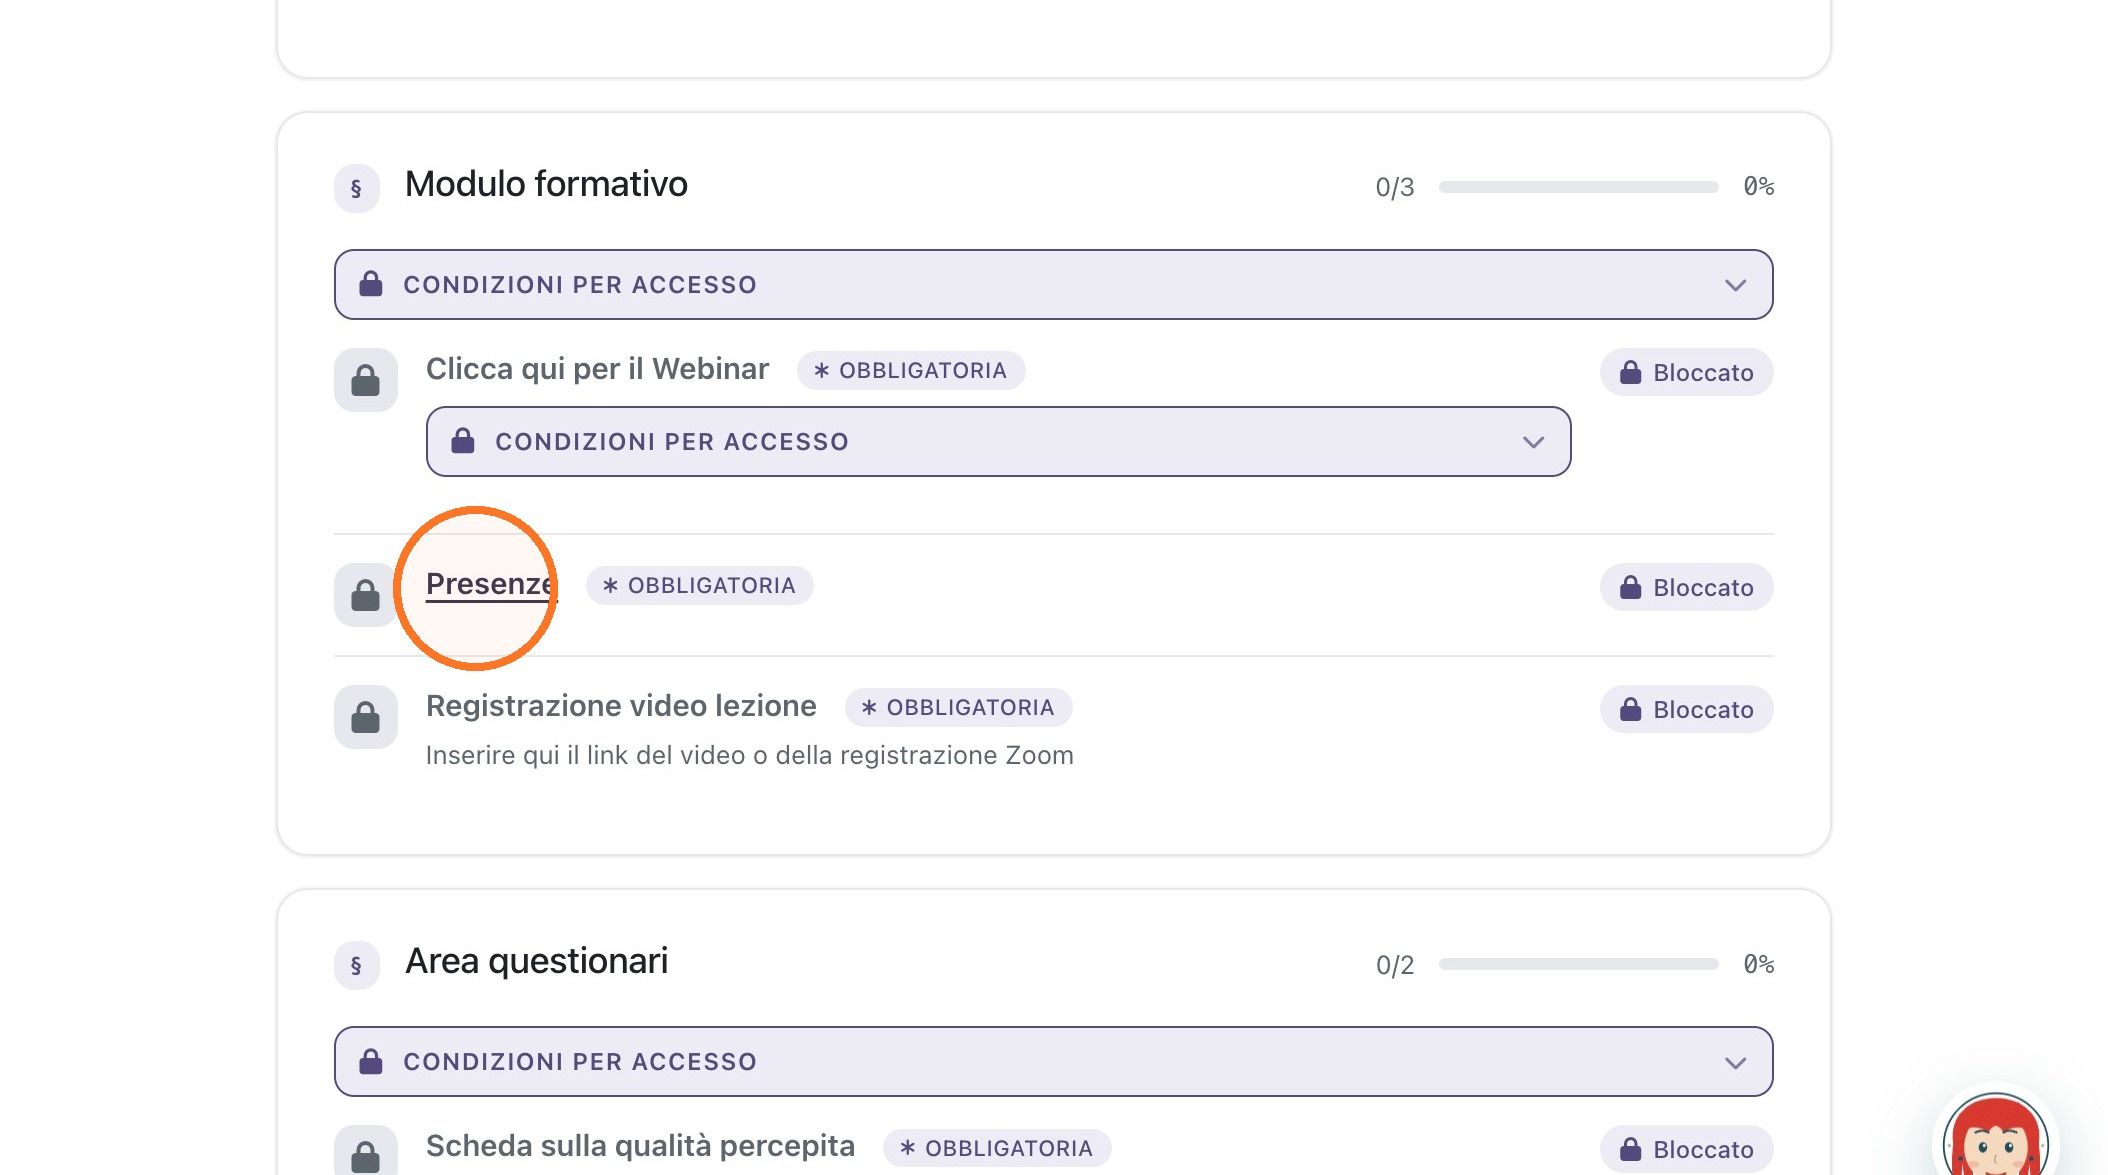Viewport: 2108px width, 1175px height.
Task: Click the Bloccato badge for the Webinar item
Action: 1686,372
